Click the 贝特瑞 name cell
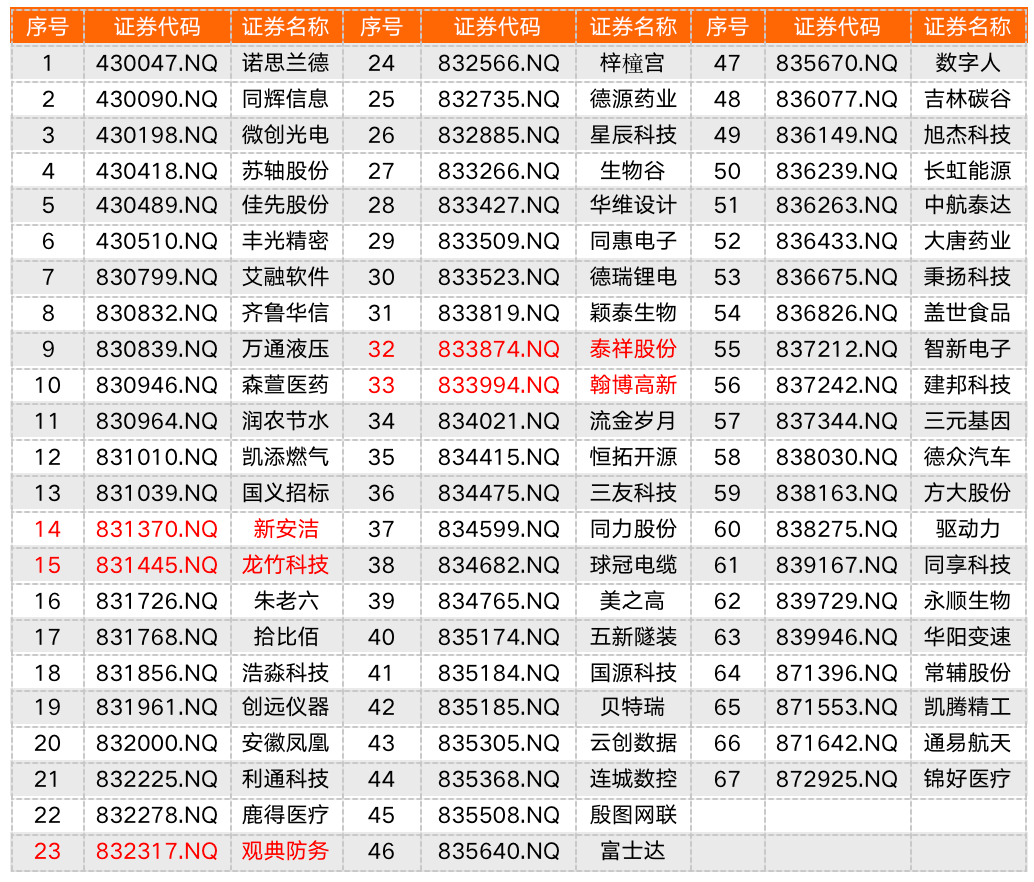 pyautogui.click(x=633, y=707)
